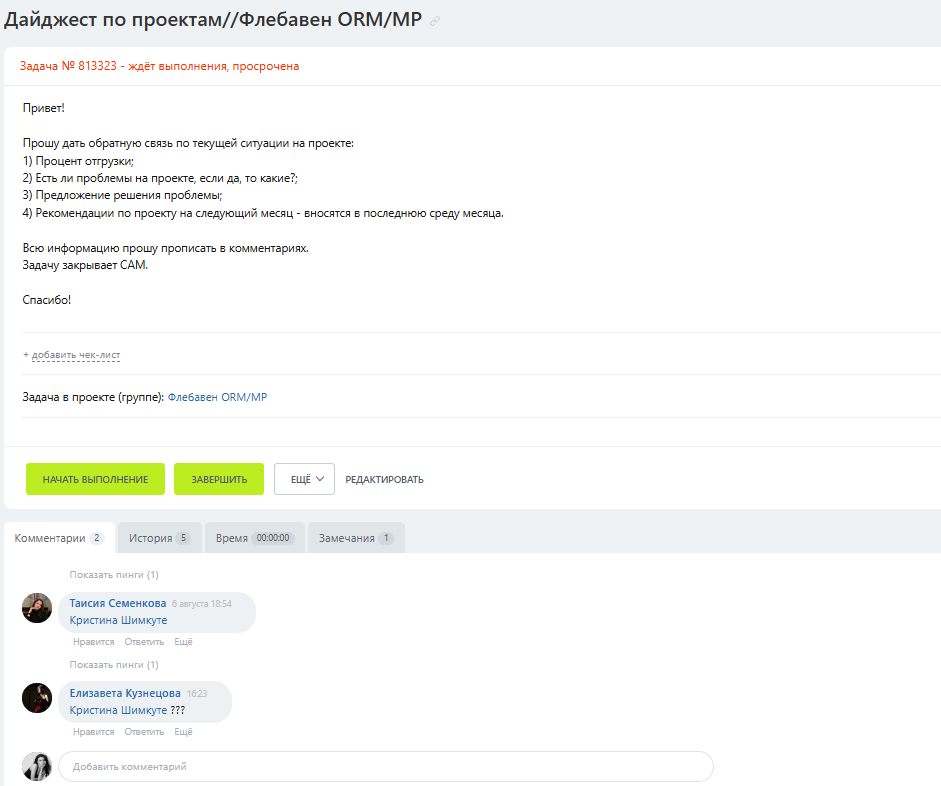
Task: Open Ещё options under Елизавета's comment
Action: coord(183,732)
